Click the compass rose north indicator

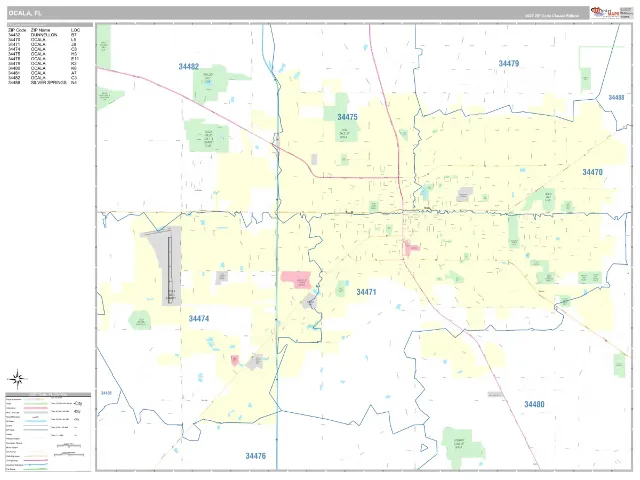pos(17,379)
